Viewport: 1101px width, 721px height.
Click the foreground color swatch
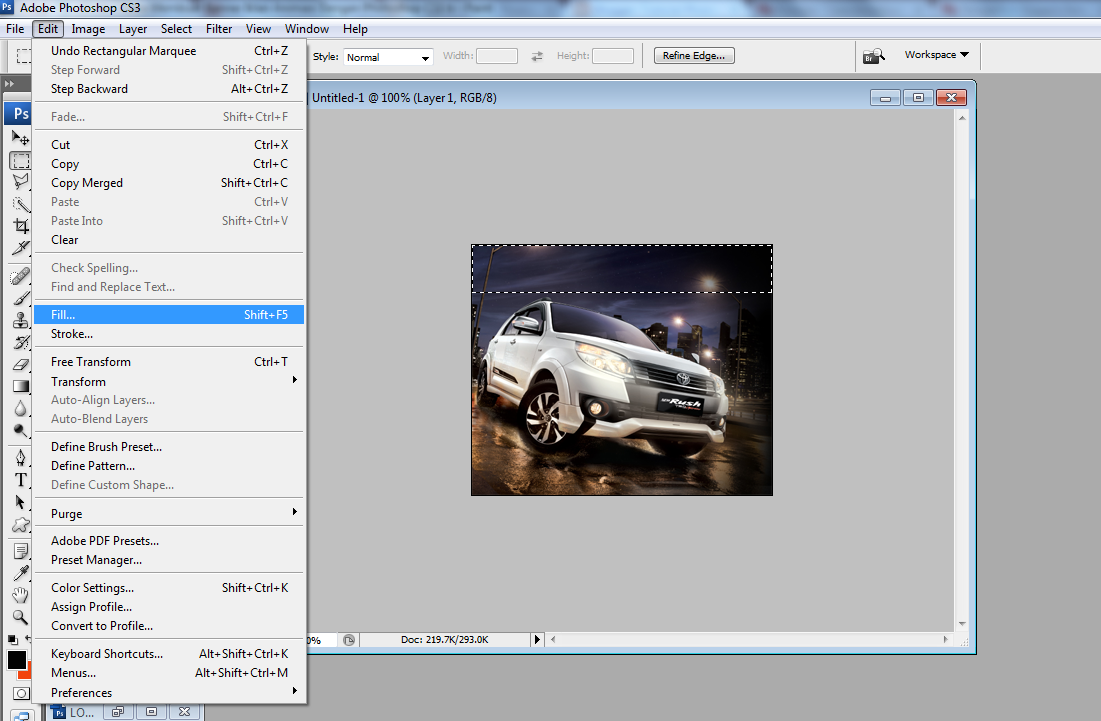click(16, 660)
